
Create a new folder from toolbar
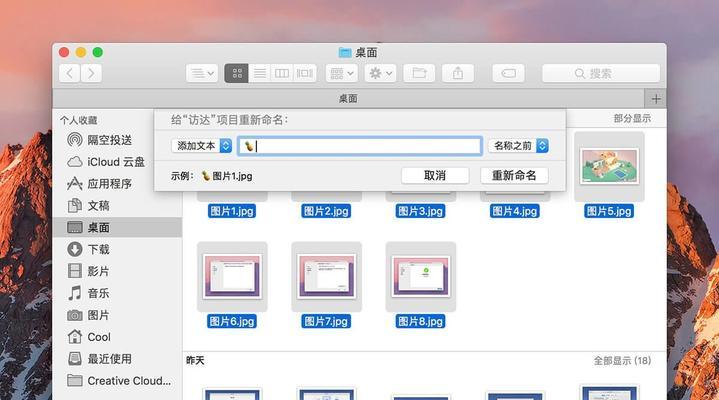click(419, 73)
